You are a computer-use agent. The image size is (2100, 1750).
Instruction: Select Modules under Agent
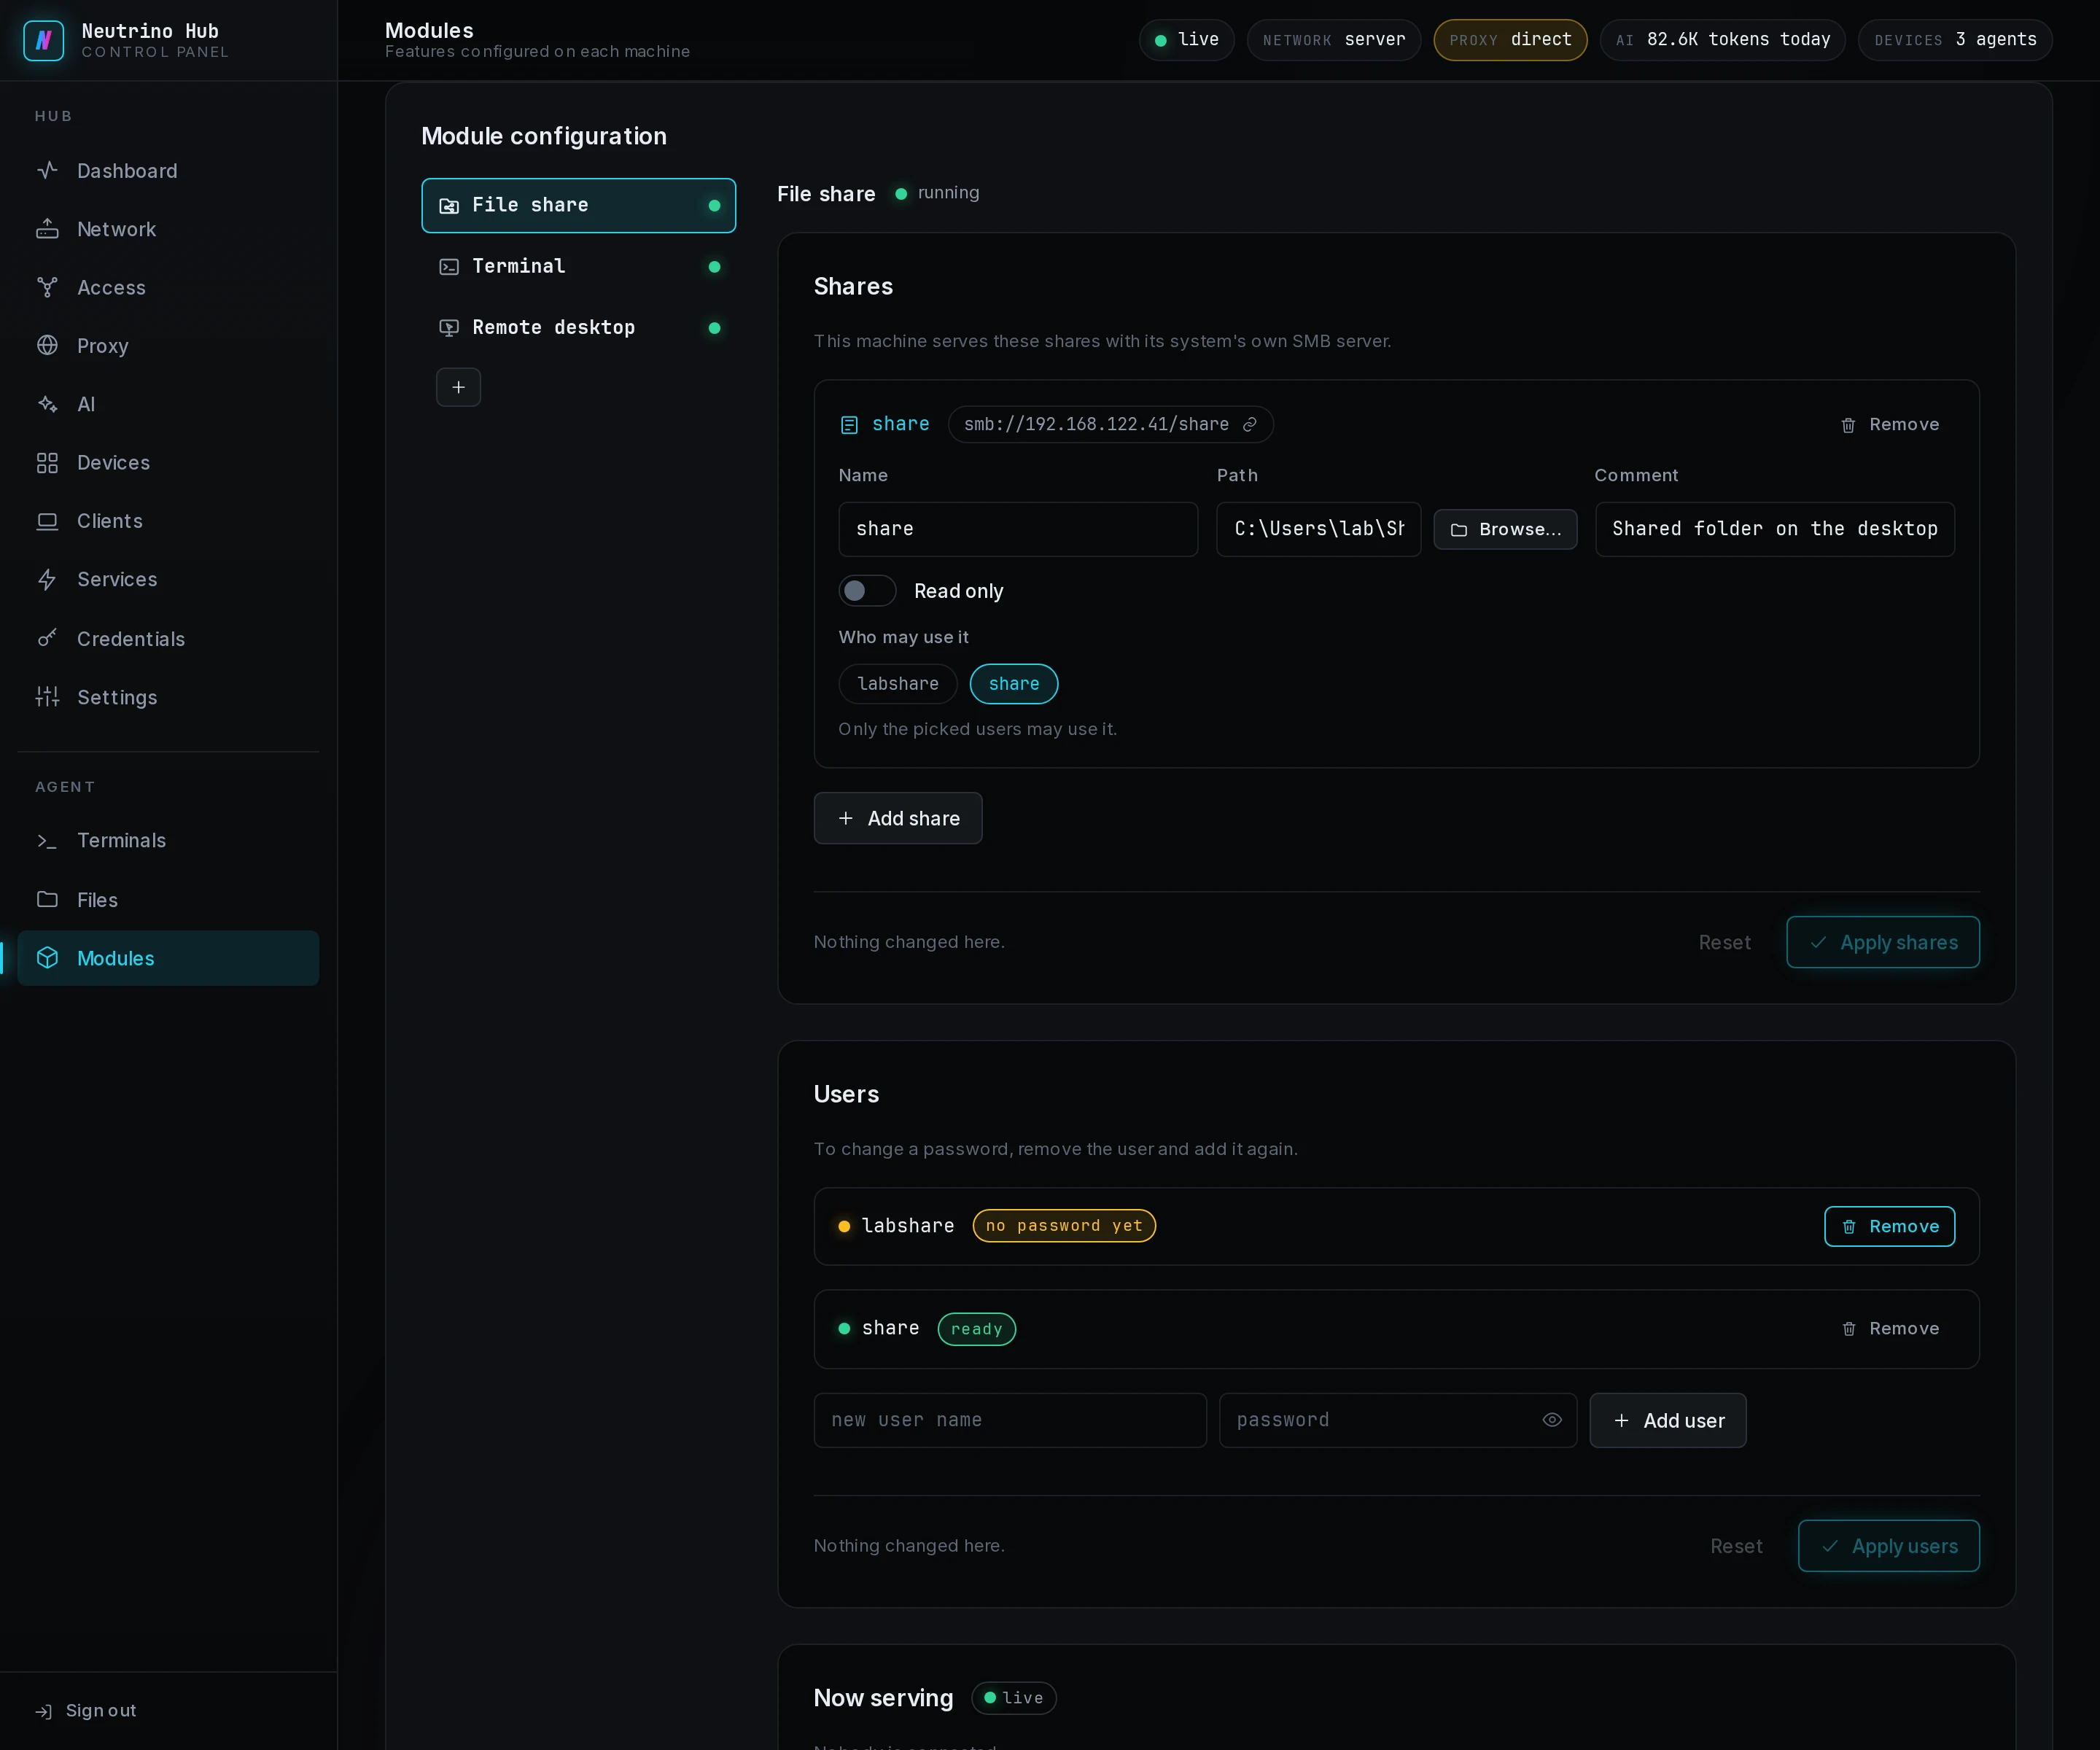[x=168, y=958]
